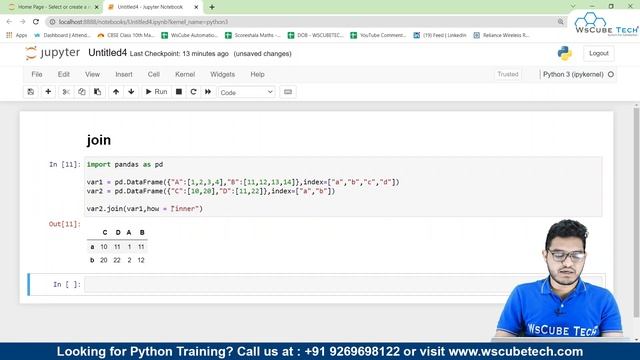Cut selected cells with the scissors icon

66,92
